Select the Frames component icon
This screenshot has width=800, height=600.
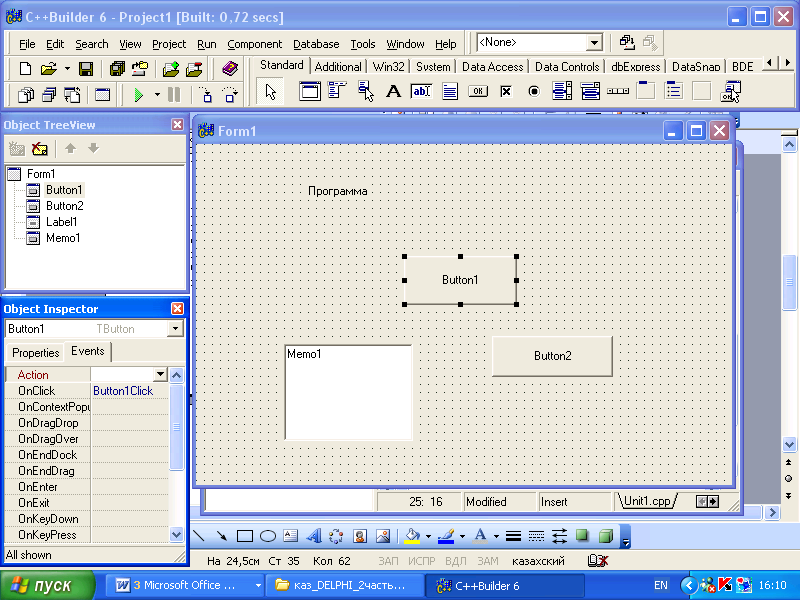point(309,91)
